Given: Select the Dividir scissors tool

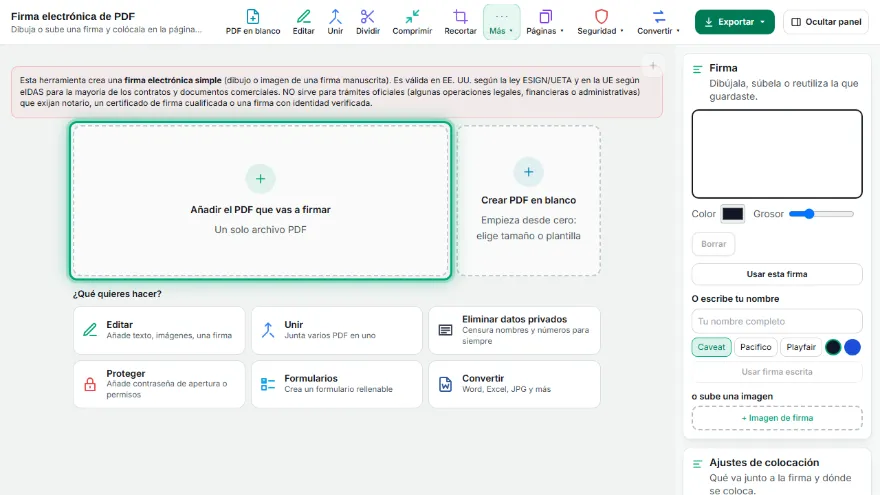Looking at the screenshot, I should click(368, 22).
